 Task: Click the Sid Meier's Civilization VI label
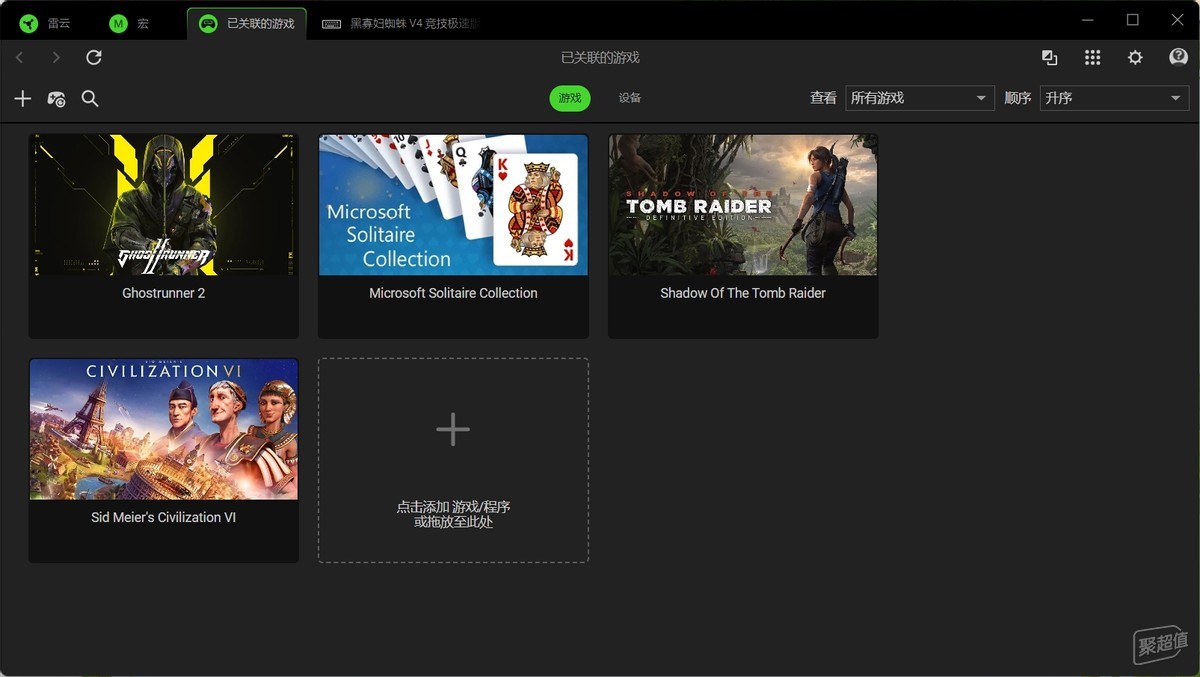pos(164,517)
